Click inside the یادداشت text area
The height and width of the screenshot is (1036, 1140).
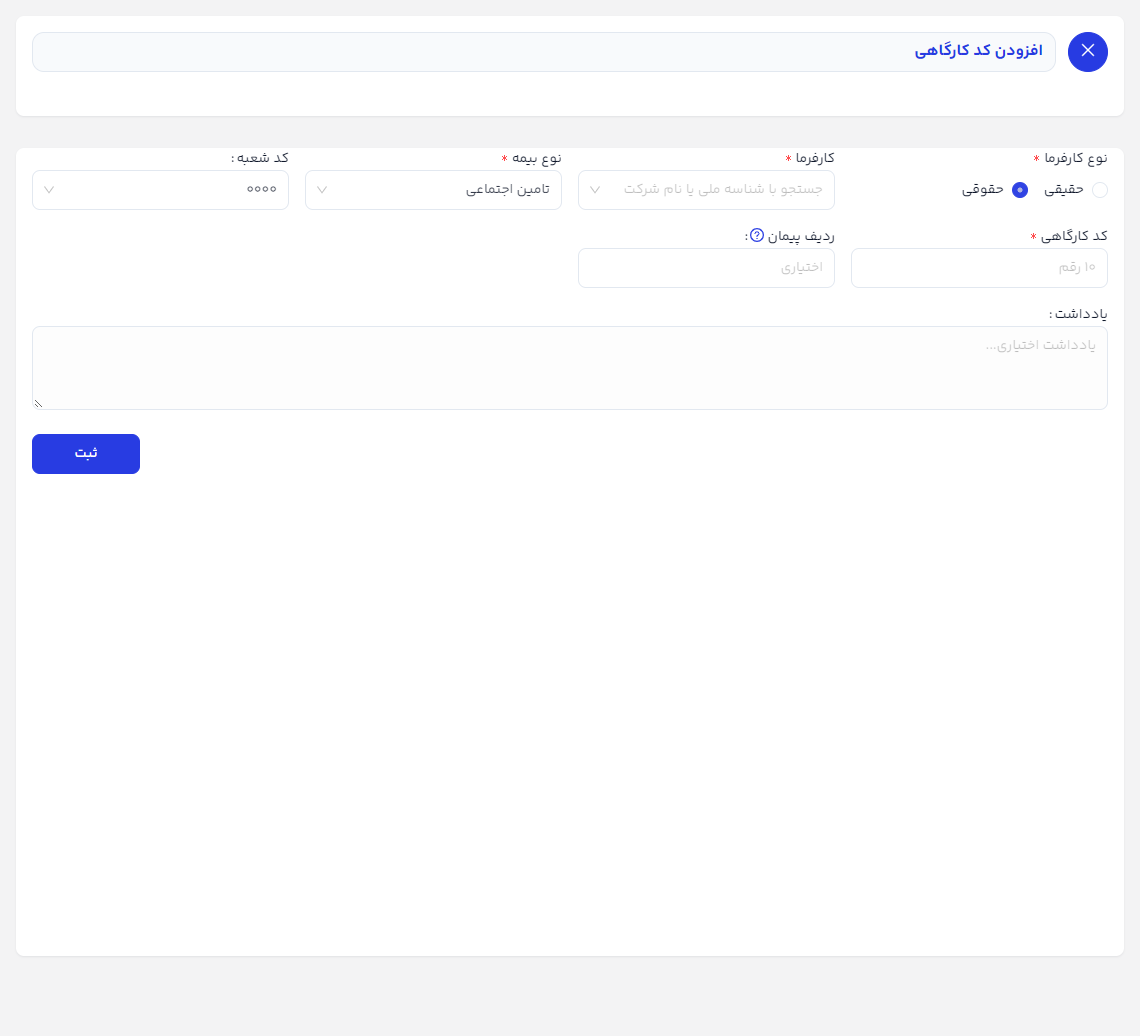pyautogui.click(x=569, y=368)
